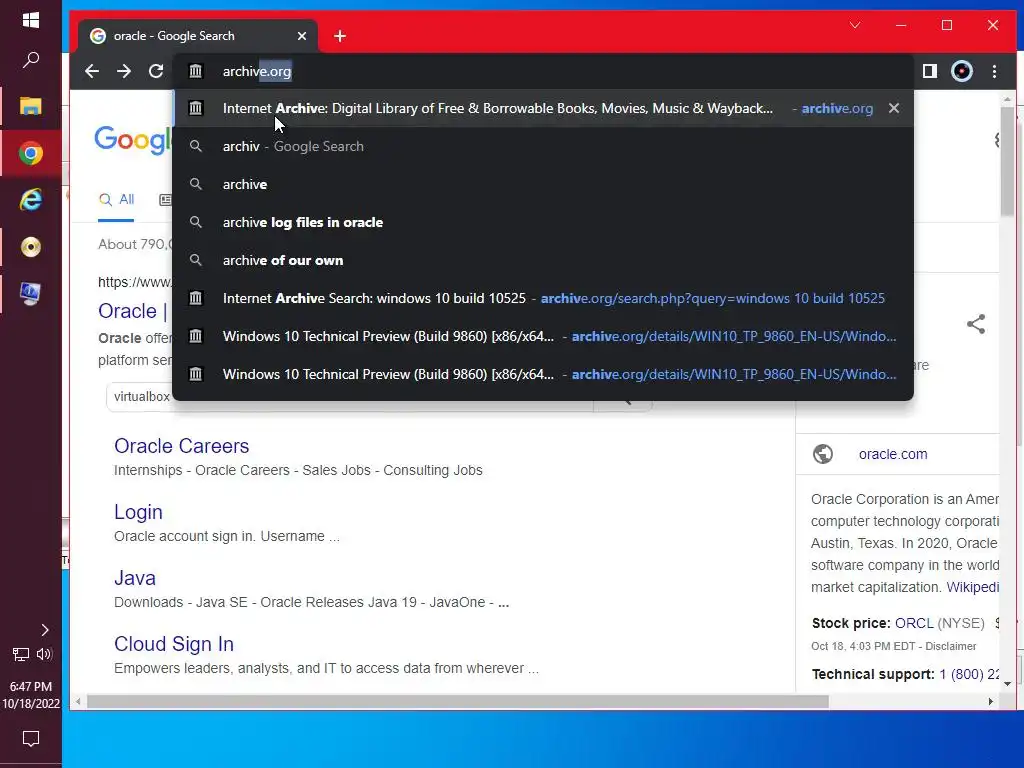The height and width of the screenshot is (768, 1024).
Task: Open the Java sitelink
Action: (x=135, y=578)
